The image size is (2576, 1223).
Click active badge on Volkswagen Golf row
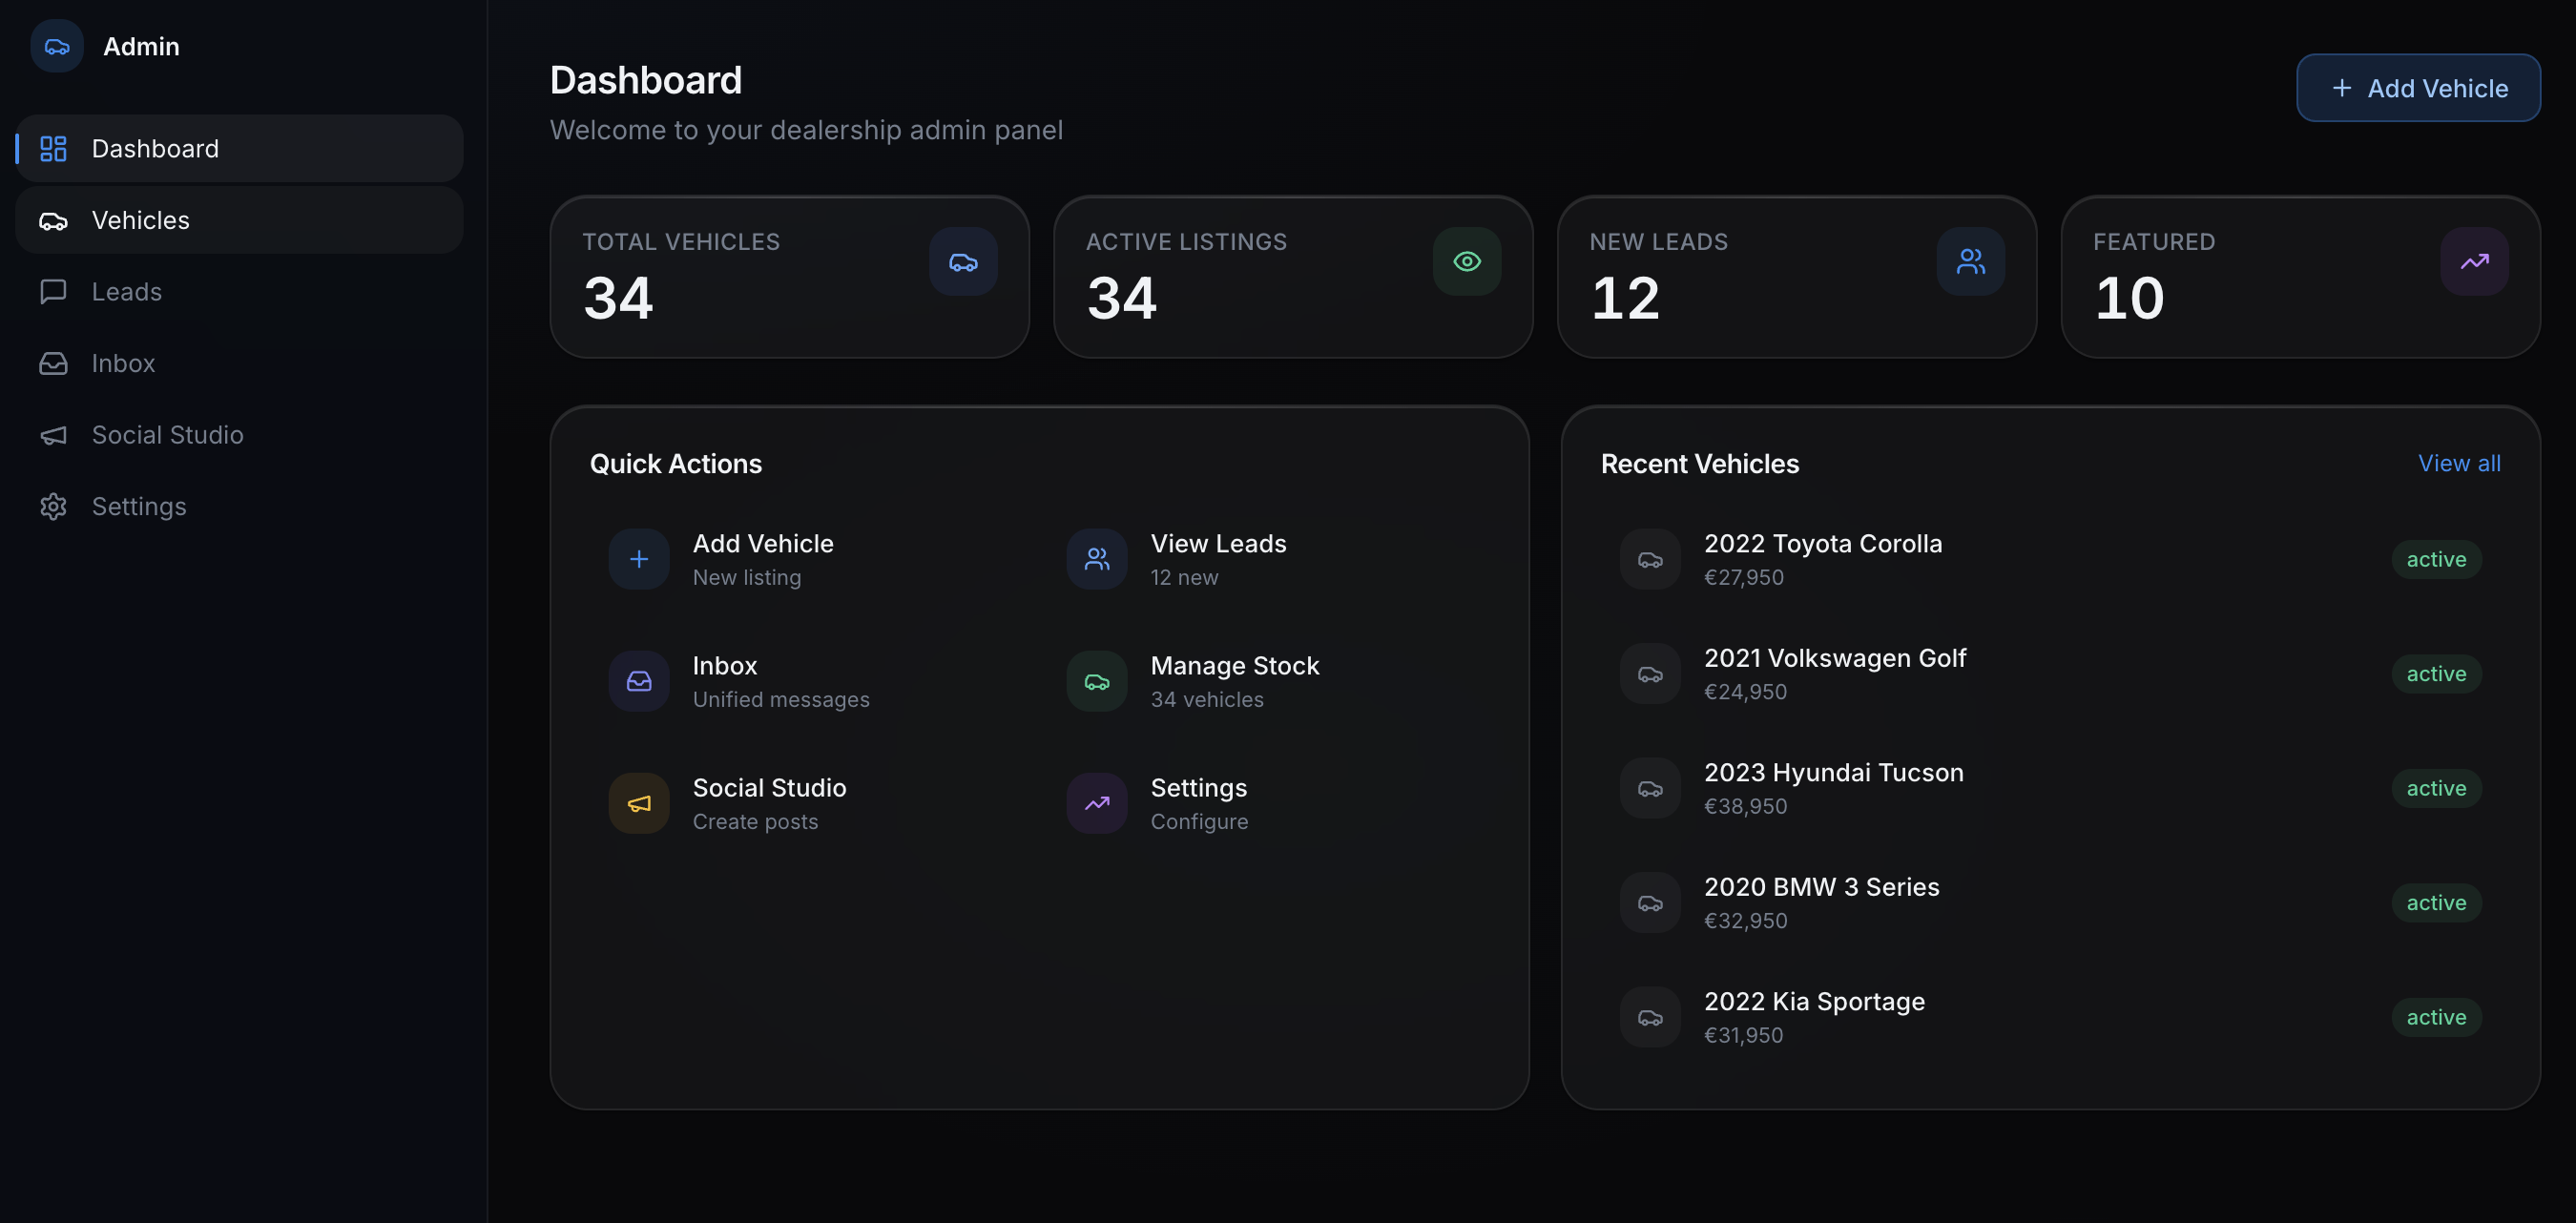[2436, 674]
